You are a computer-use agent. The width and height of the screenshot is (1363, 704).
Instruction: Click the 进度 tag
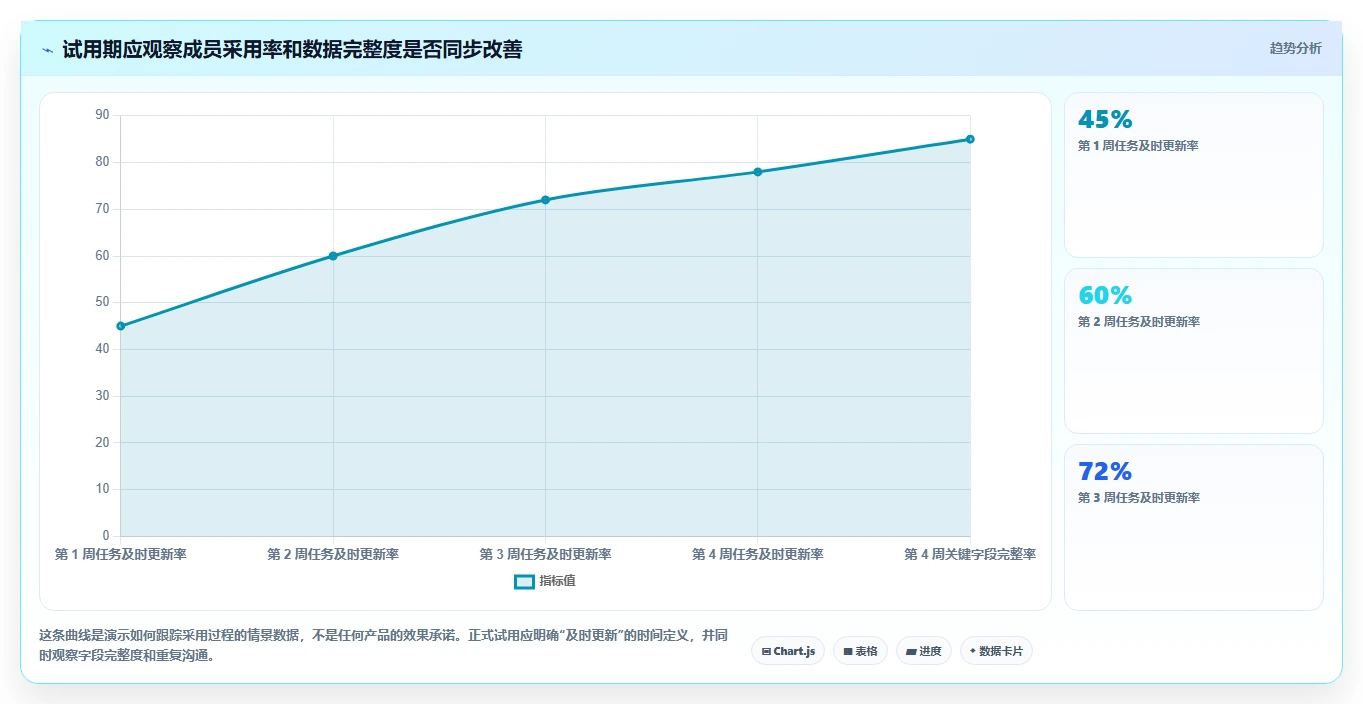tap(924, 651)
